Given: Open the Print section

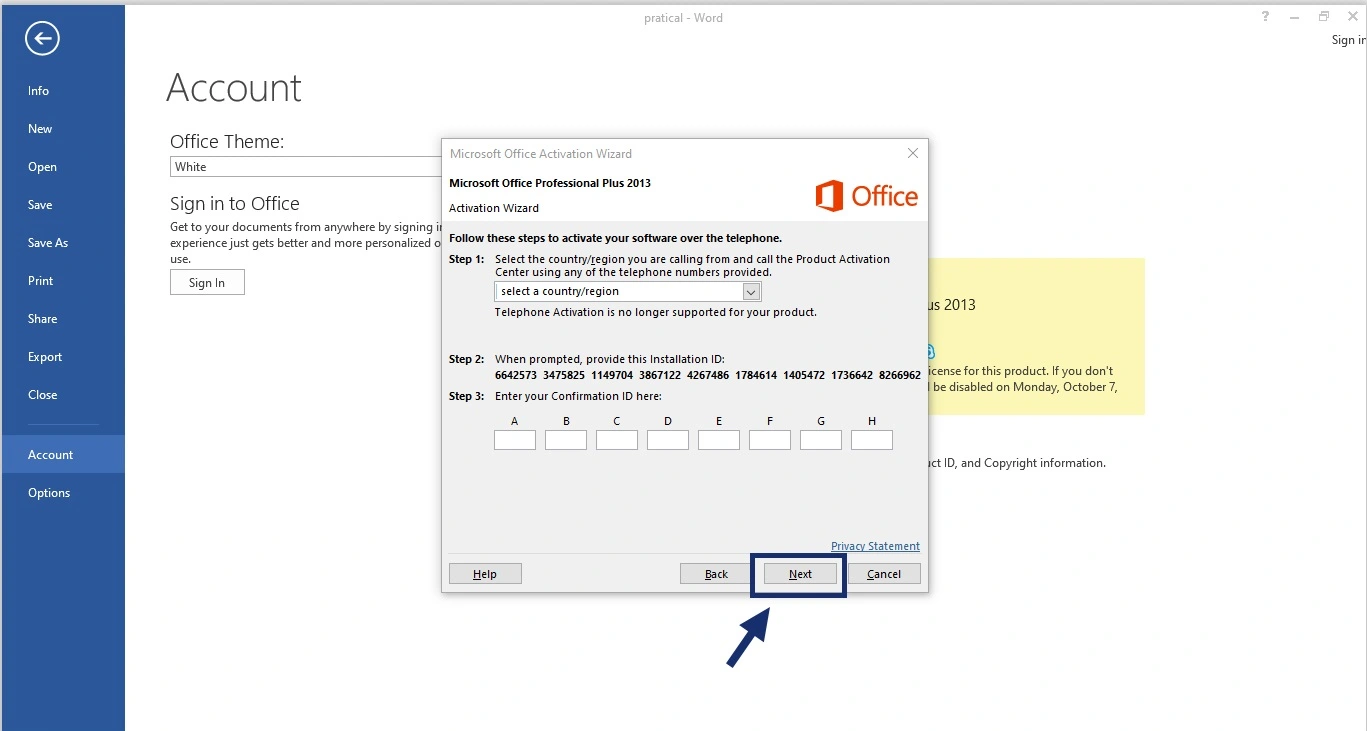Looking at the screenshot, I should point(41,281).
